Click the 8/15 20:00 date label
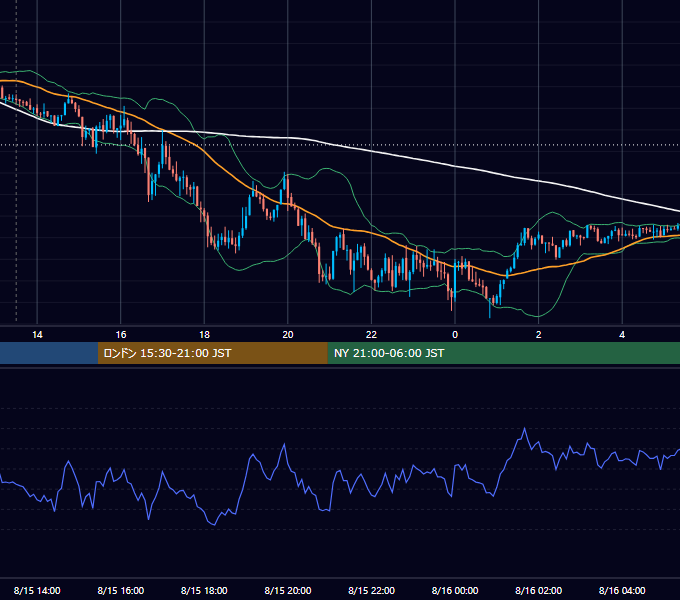 (x=288, y=590)
